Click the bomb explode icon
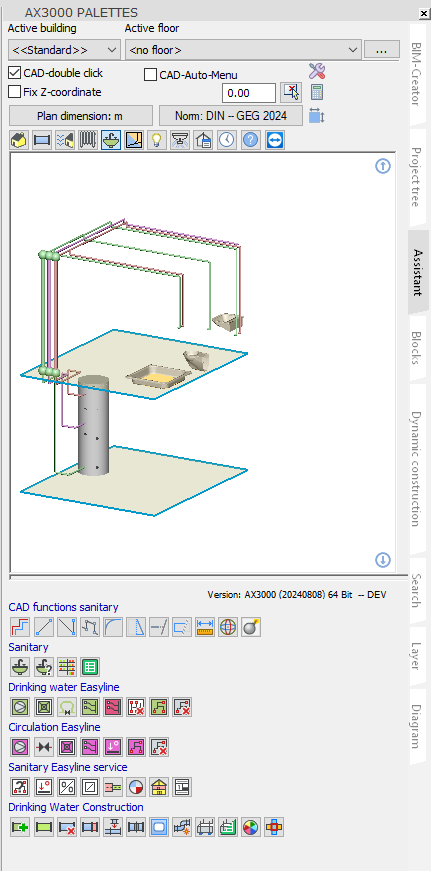 click(x=251, y=627)
